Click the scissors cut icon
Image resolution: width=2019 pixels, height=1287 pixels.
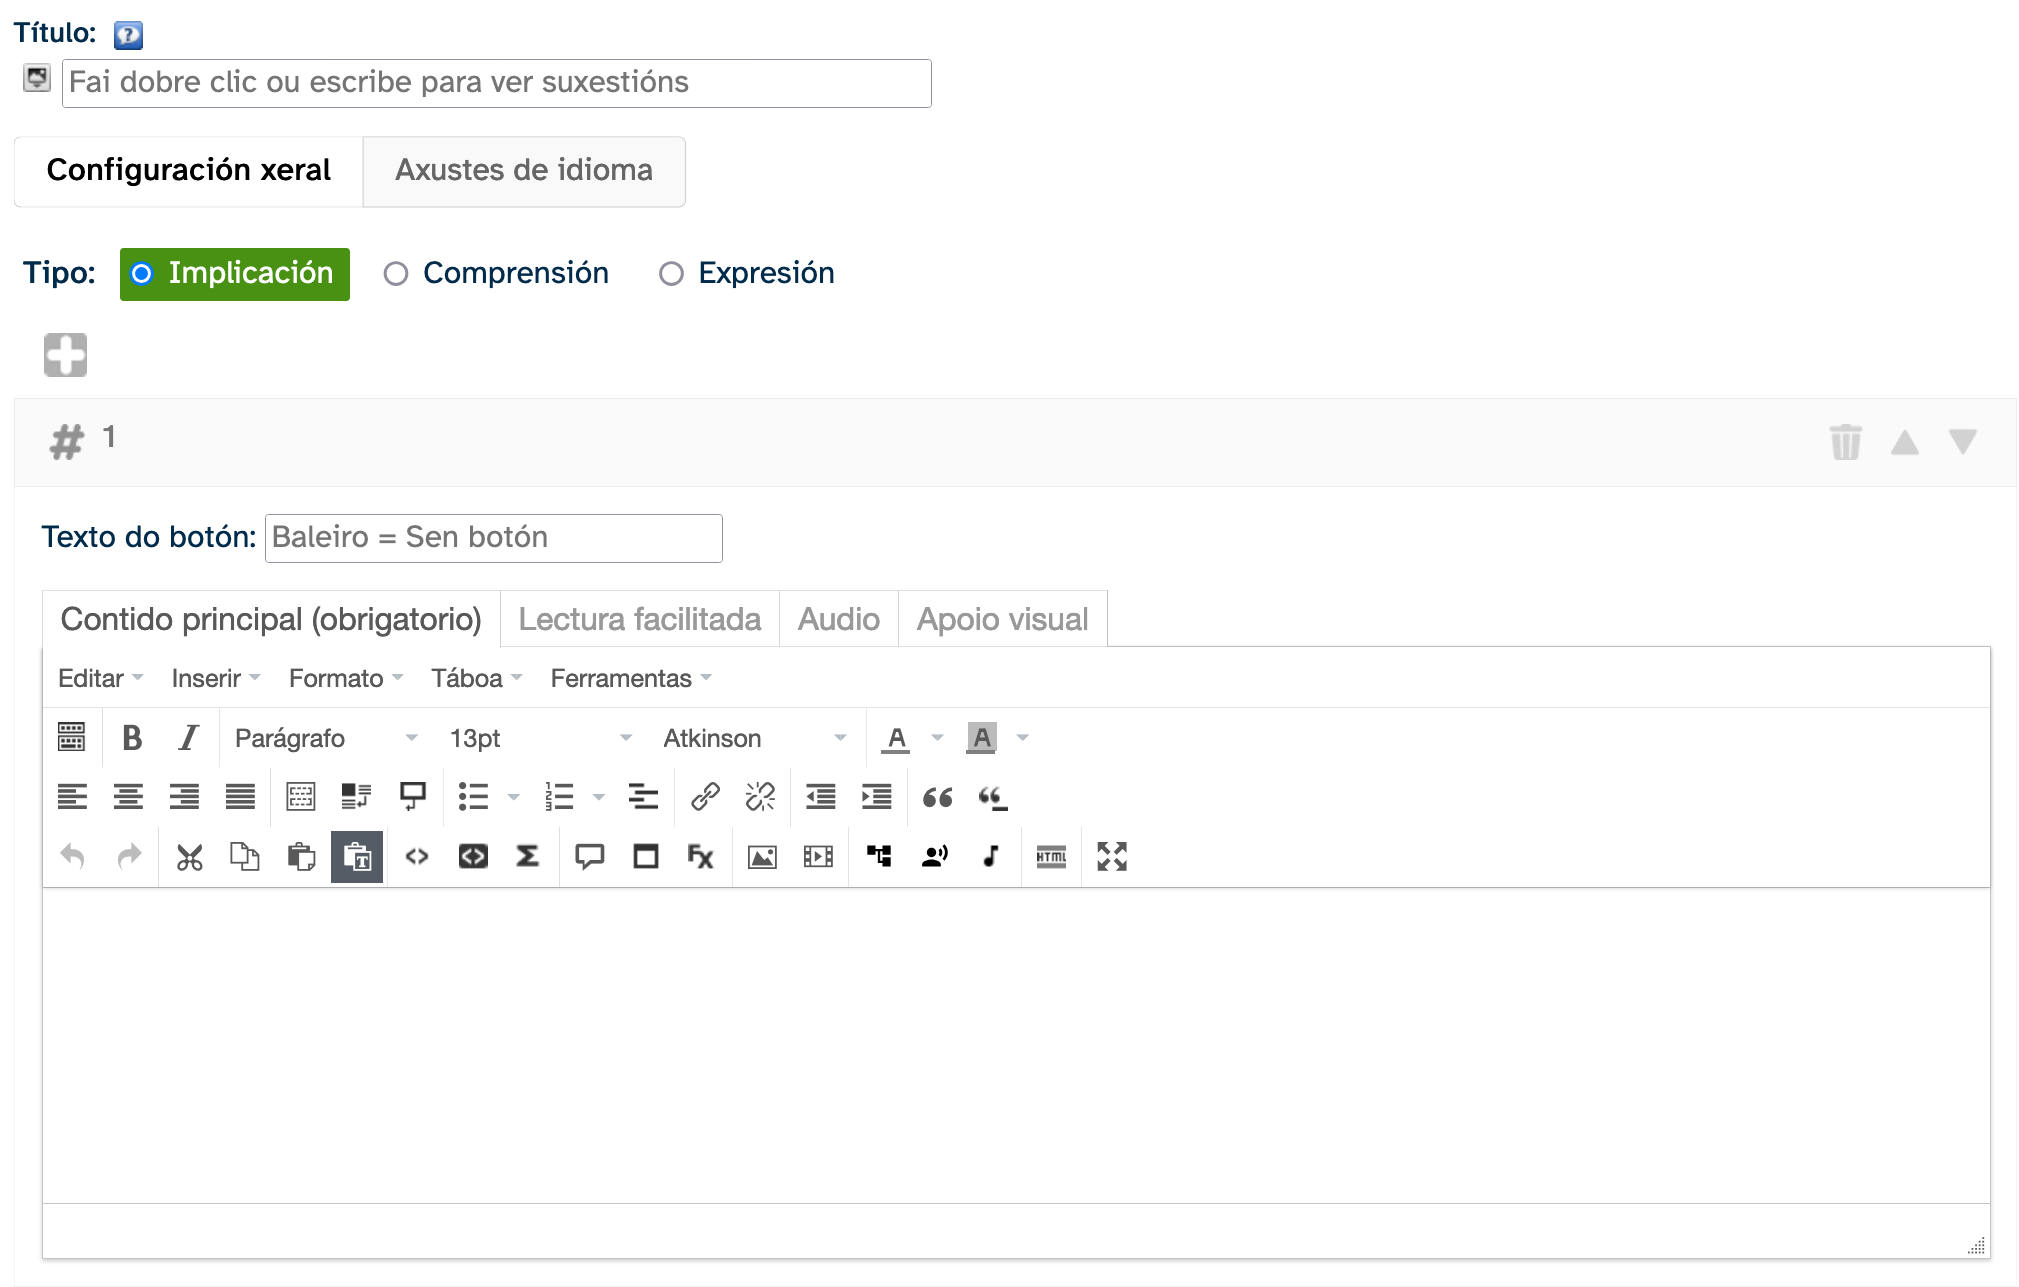(x=189, y=857)
